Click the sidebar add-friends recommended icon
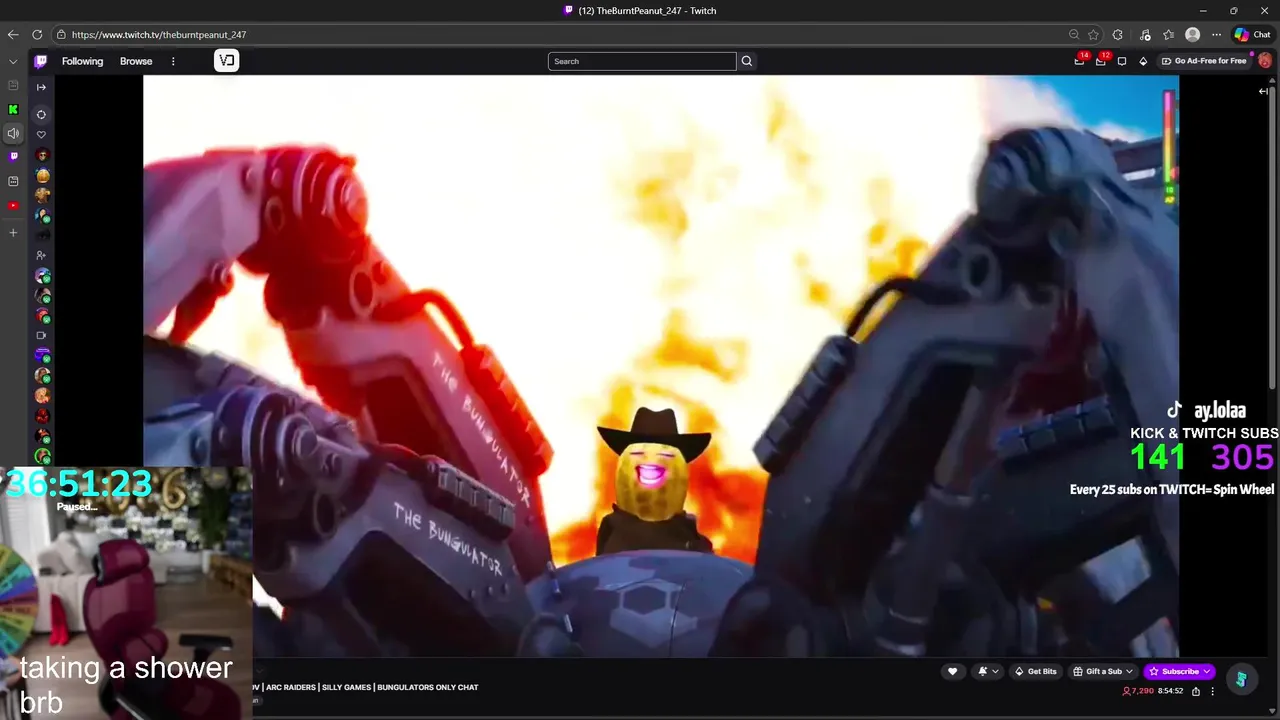1280x720 pixels. tap(41, 255)
